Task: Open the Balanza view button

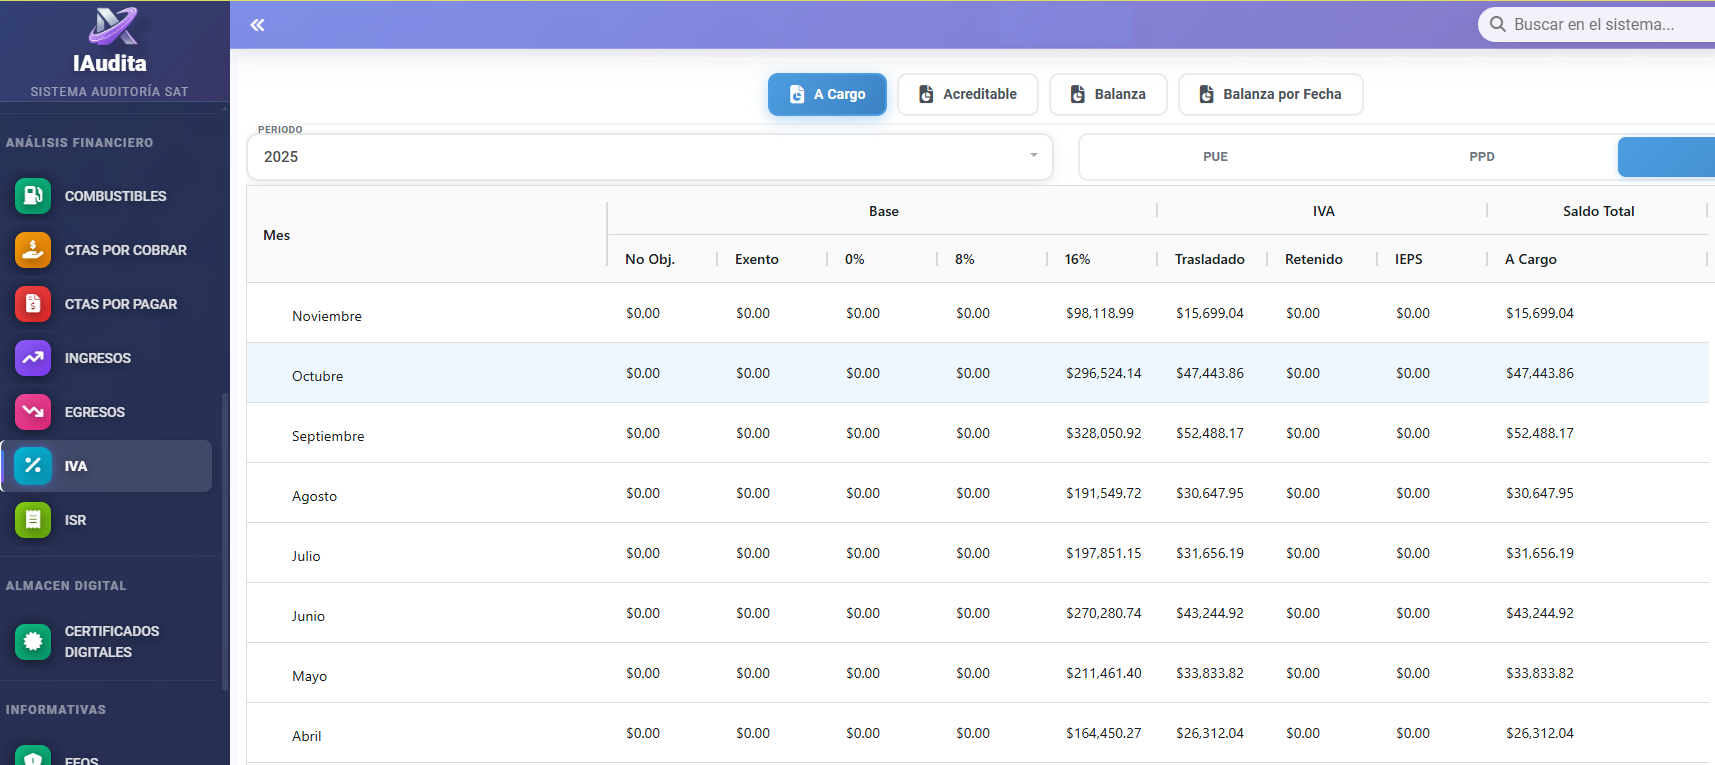Action: [1107, 94]
